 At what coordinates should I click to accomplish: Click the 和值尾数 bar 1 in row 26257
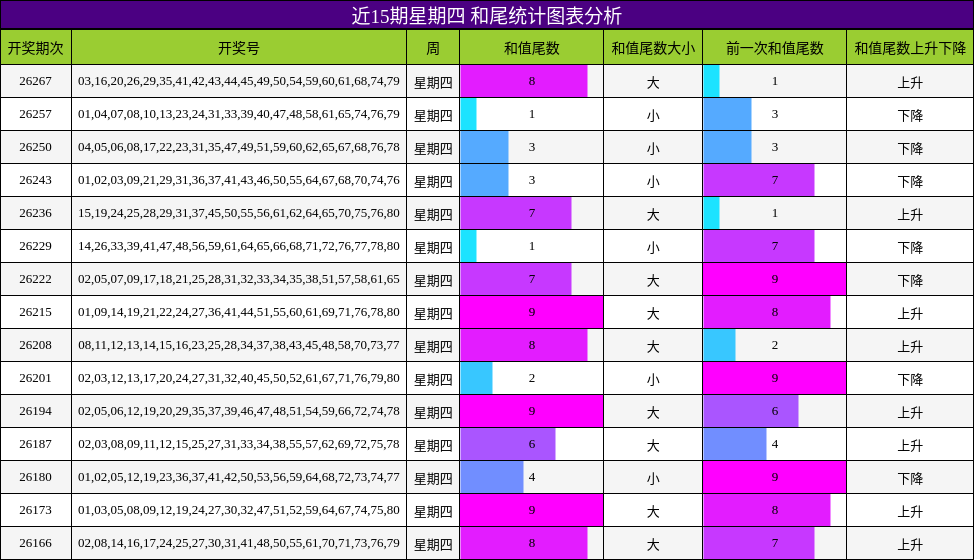(468, 114)
